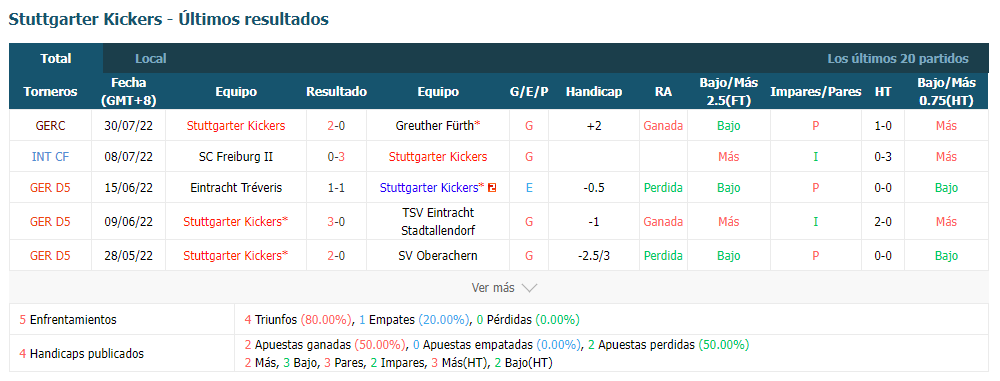1000x381 pixels.
Task: Expand the Ver más chevron arrow
Action: (529, 288)
